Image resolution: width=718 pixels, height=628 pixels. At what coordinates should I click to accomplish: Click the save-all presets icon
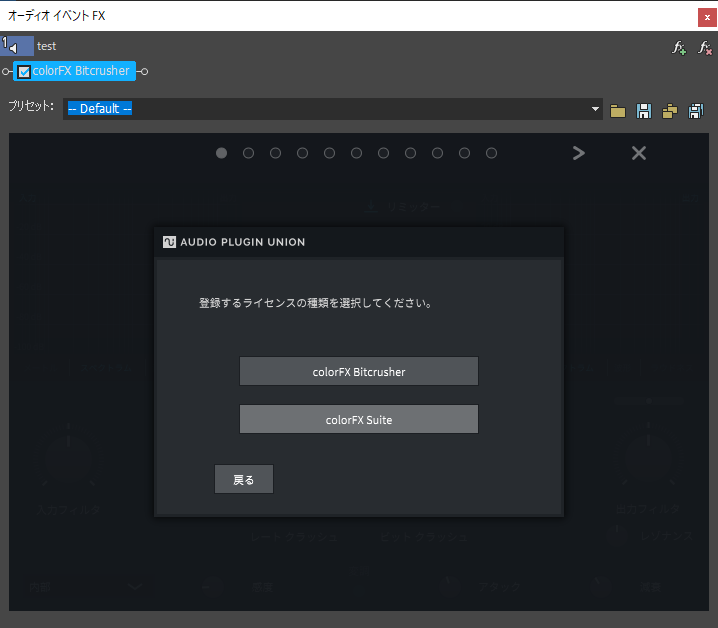click(x=696, y=111)
